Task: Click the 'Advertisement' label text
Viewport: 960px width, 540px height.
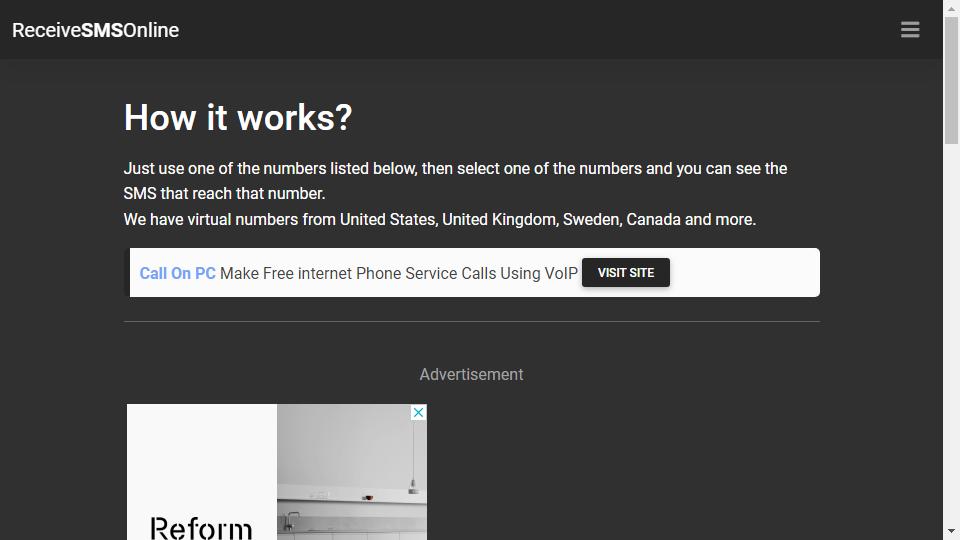Action: coord(471,375)
